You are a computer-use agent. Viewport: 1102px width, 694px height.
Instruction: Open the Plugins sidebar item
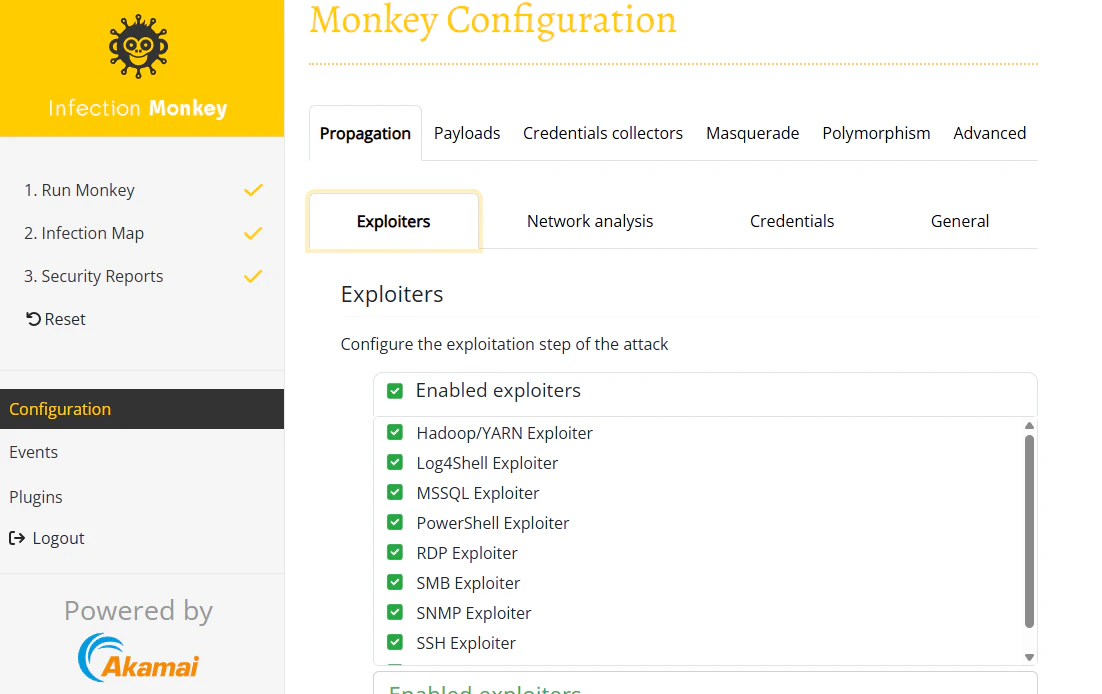36,497
